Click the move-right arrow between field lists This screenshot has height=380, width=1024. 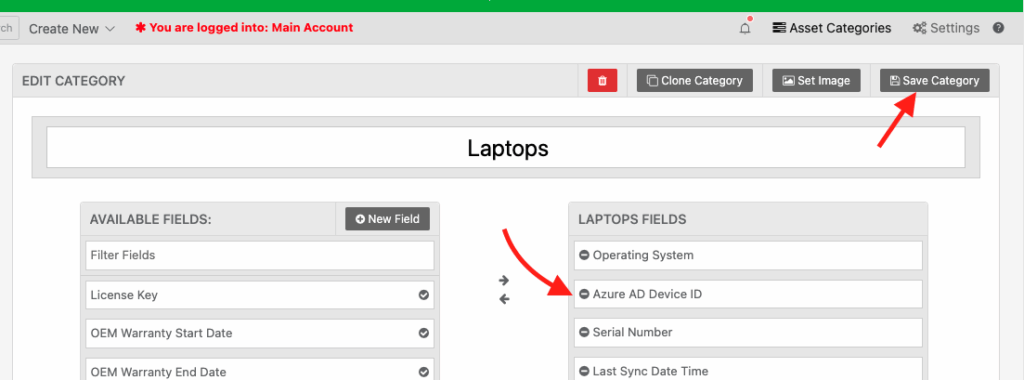tap(504, 280)
